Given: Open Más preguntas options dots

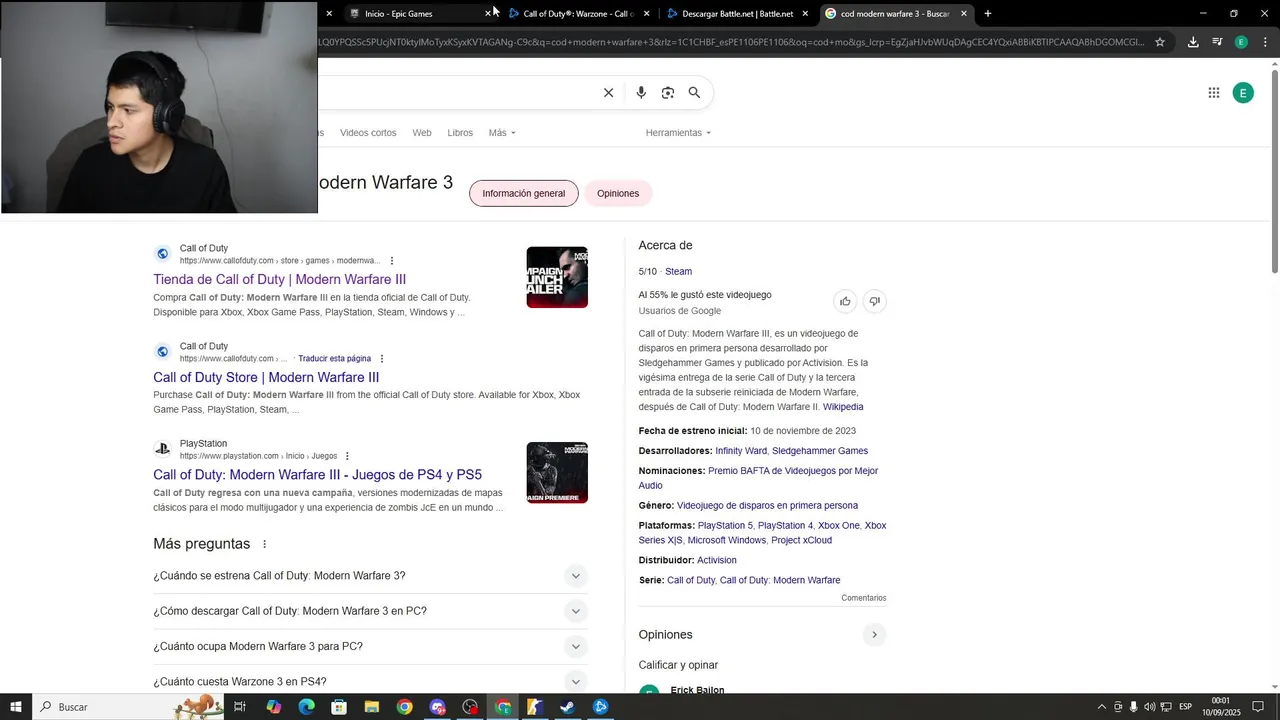Looking at the screenshot, I should pyautogui.click(x=265, y=544).
